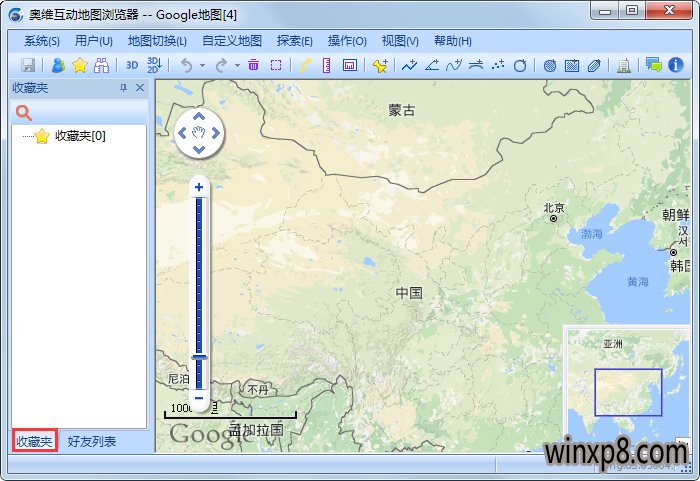Pin the 收藏夹 panel

pos(124,88)
